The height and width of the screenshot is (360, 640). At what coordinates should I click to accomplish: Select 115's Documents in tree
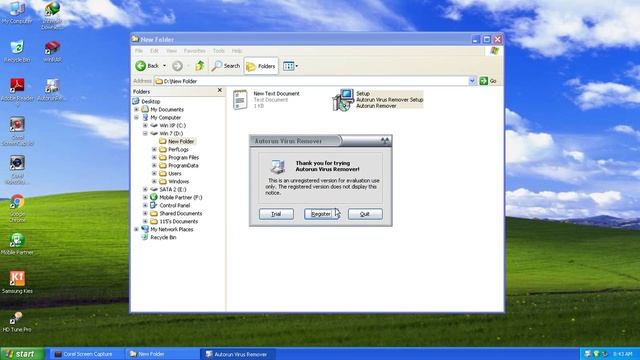pos(178,221)
